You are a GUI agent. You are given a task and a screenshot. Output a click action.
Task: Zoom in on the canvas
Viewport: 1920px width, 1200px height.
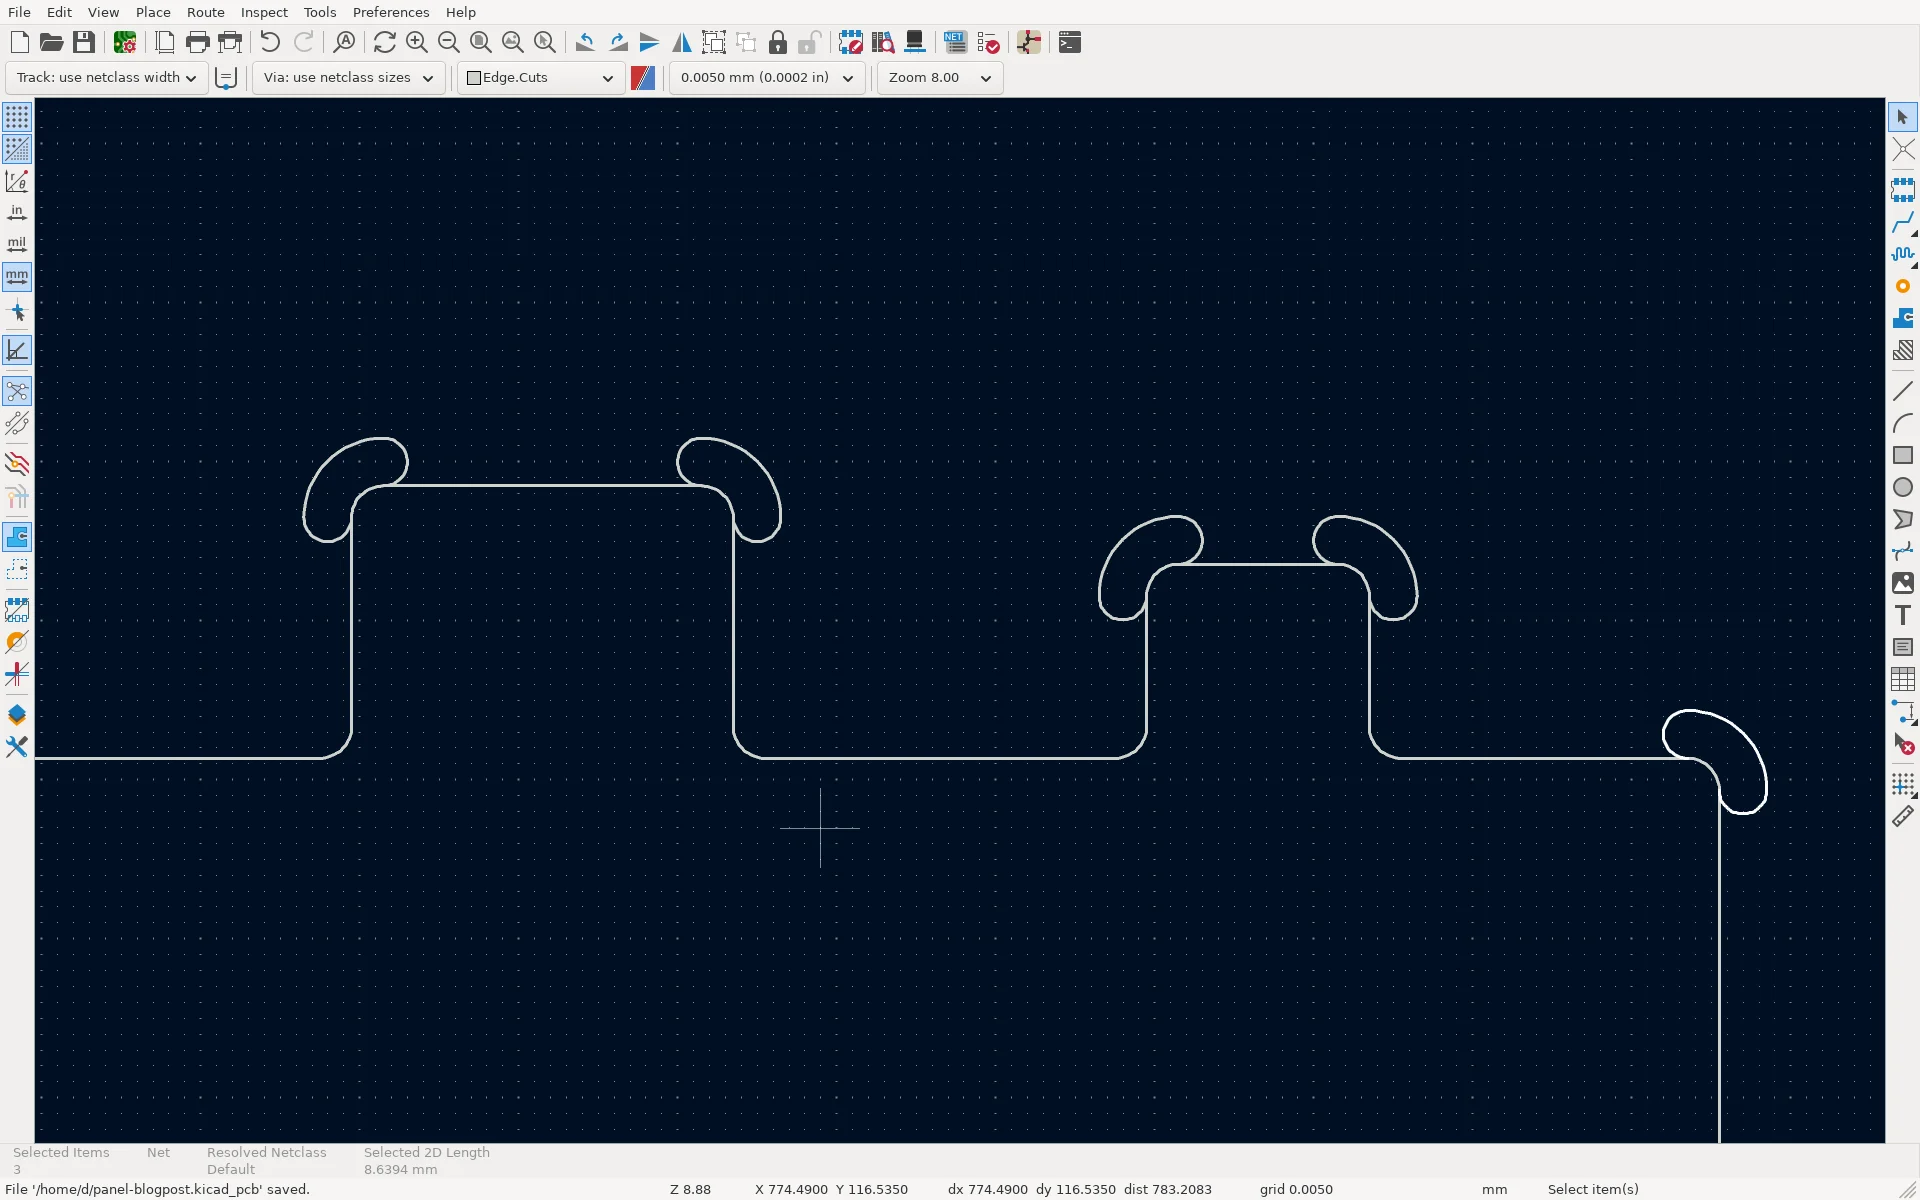tap(417, 42)
